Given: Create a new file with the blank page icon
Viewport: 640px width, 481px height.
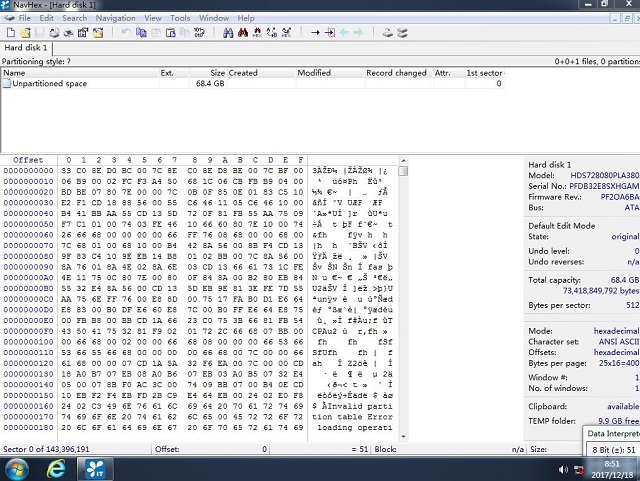Looking at the screenshot, I should tap(11, 33).
